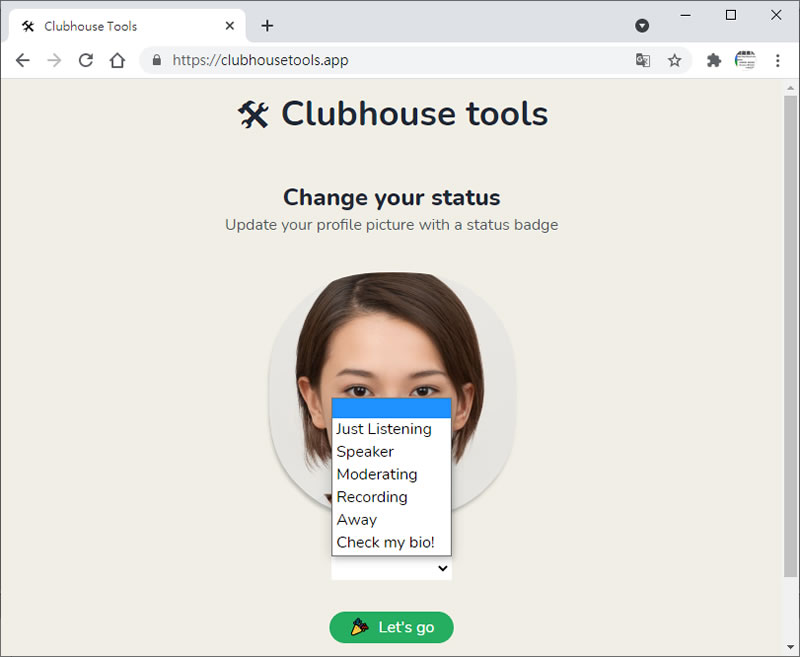Choose the 'Check my bio!' option
The image size is (800, 657).
(x=385, y=542)
